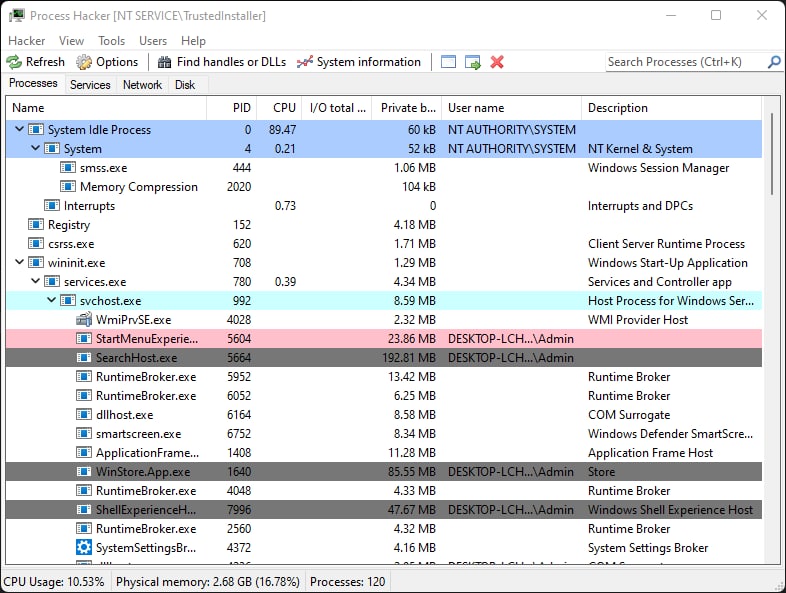Viewport: 786px width, 593px height.
Task: Open the Hacker menu
Action: (x=27, y=41)
